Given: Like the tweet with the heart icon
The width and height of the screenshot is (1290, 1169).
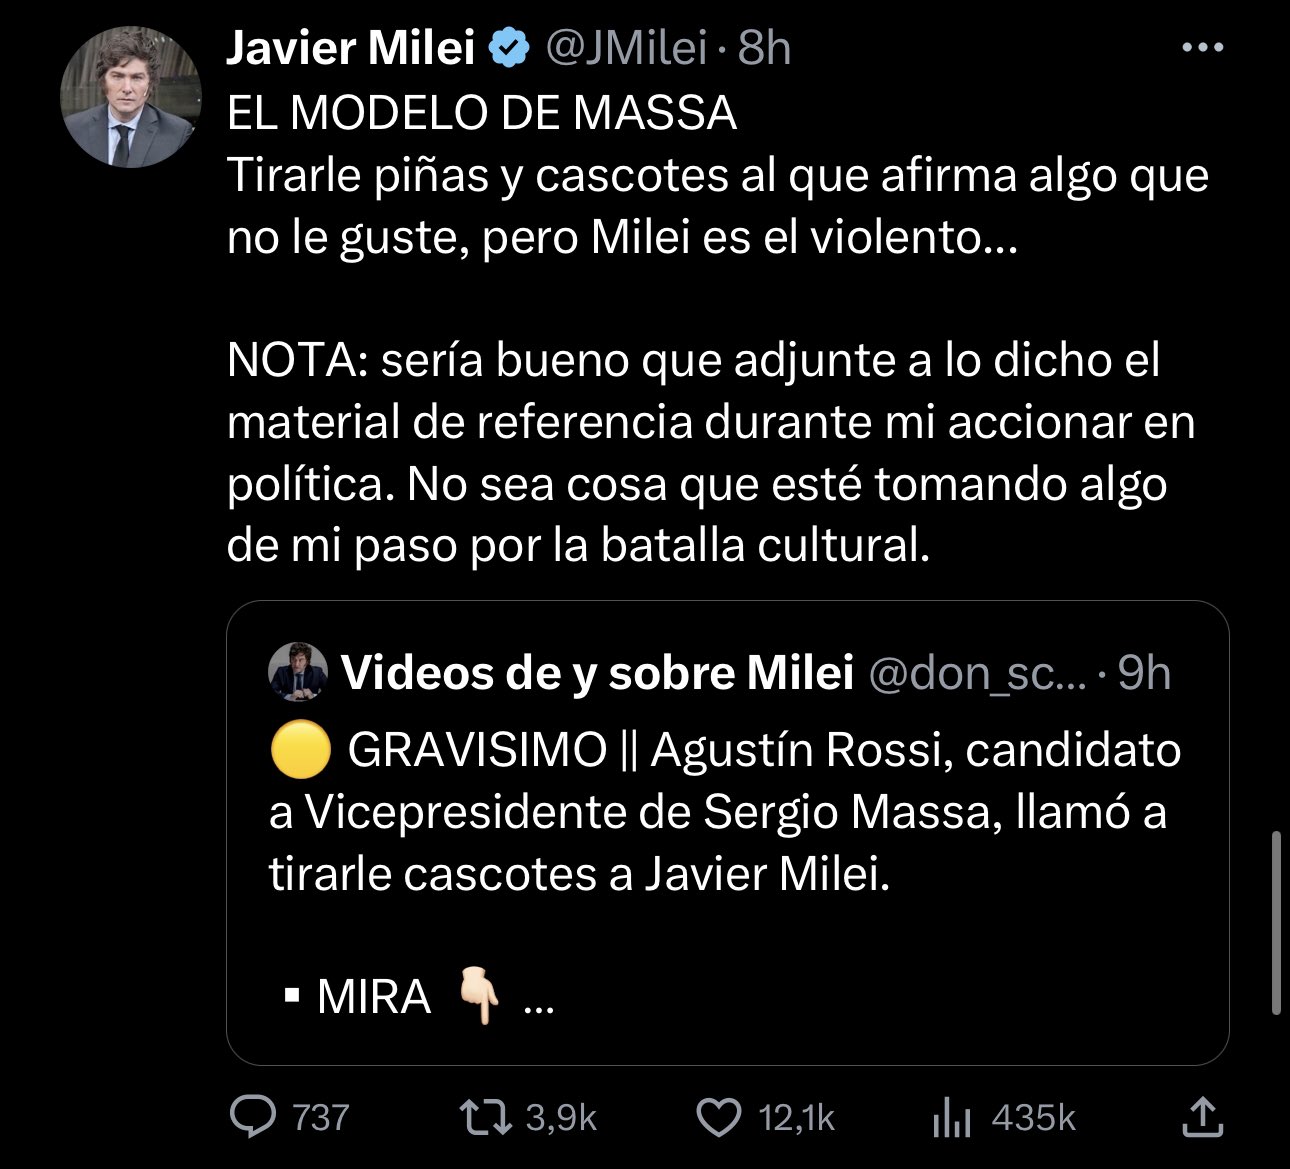Looking at the screenshot, I should (x=718, y=1117).
